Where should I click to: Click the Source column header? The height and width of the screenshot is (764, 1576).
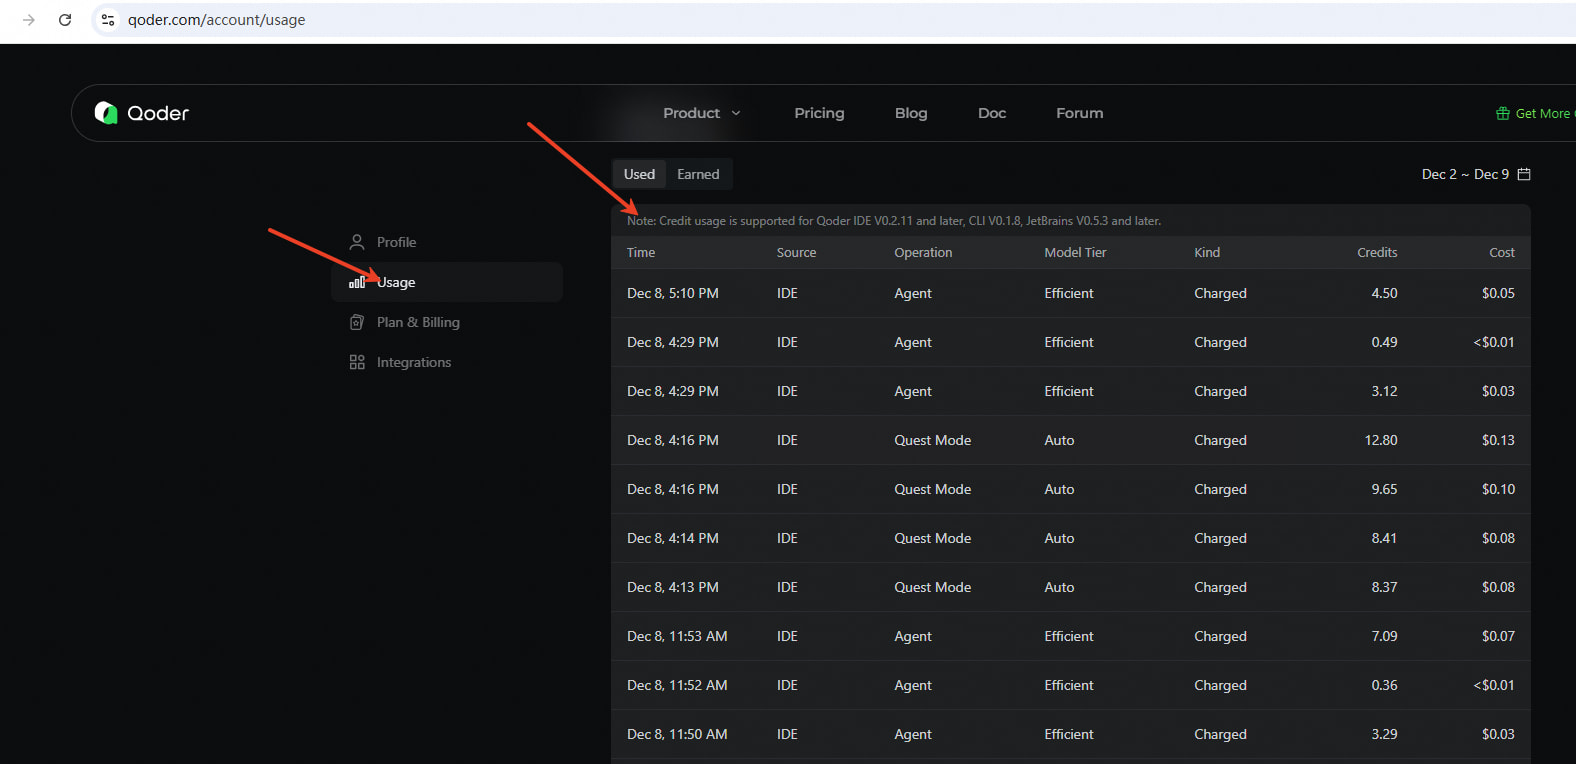(x=797, y=252)
